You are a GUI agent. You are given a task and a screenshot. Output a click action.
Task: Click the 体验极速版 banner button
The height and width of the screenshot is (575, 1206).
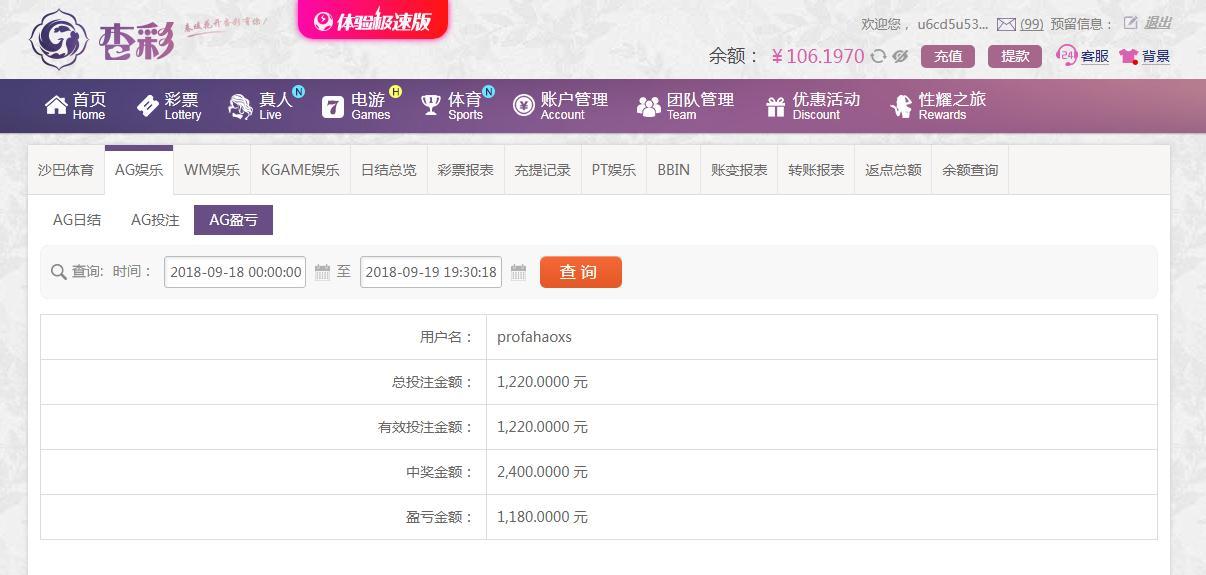[x=373, y=20]
